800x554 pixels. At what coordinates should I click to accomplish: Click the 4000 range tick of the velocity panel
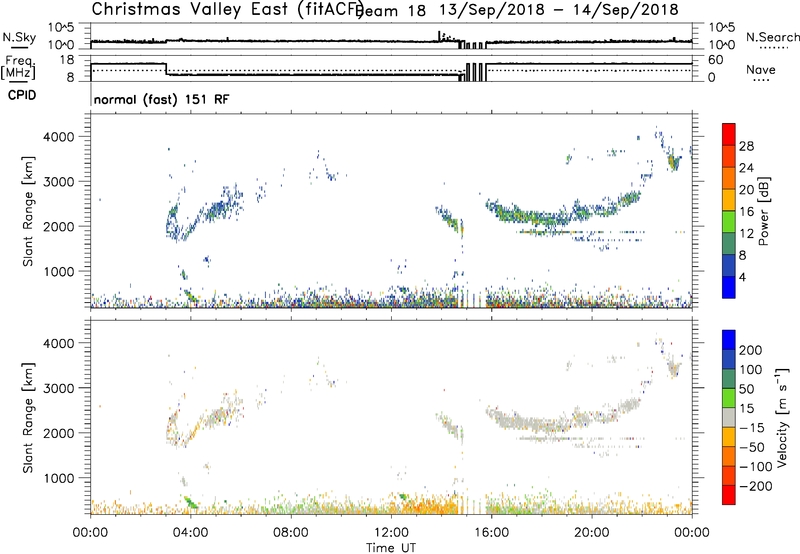coord(59,343)
